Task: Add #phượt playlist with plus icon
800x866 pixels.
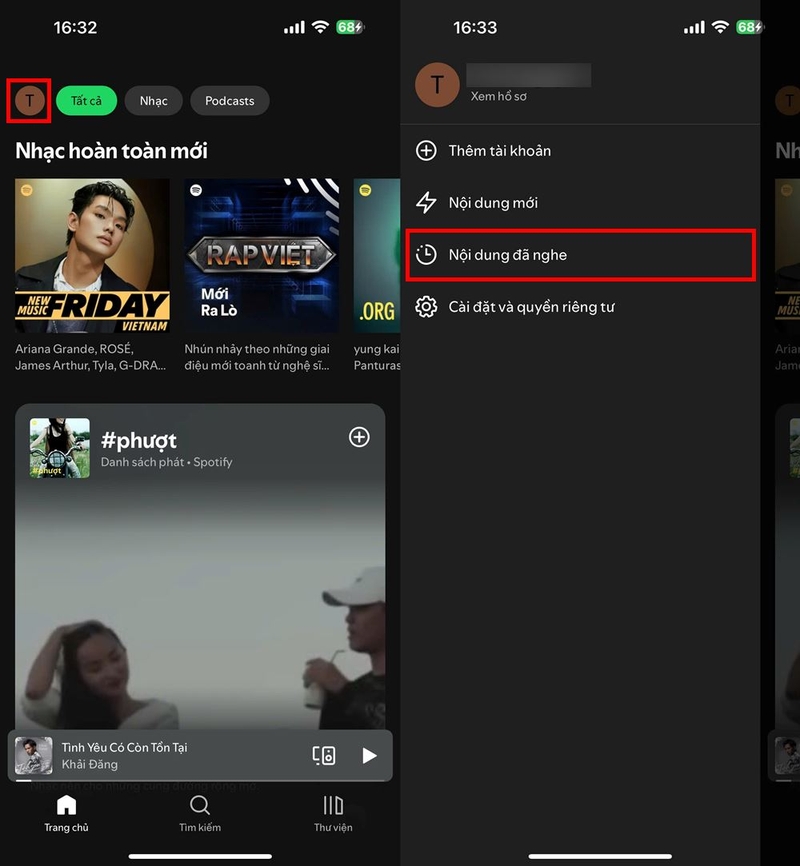Action: [x=359, y=437]
